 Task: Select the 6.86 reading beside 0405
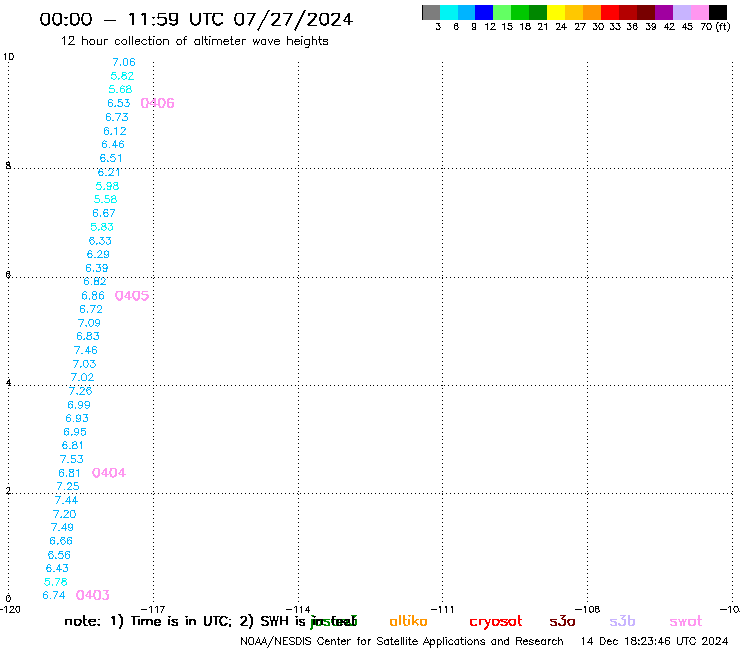click(x=93, y=296)
